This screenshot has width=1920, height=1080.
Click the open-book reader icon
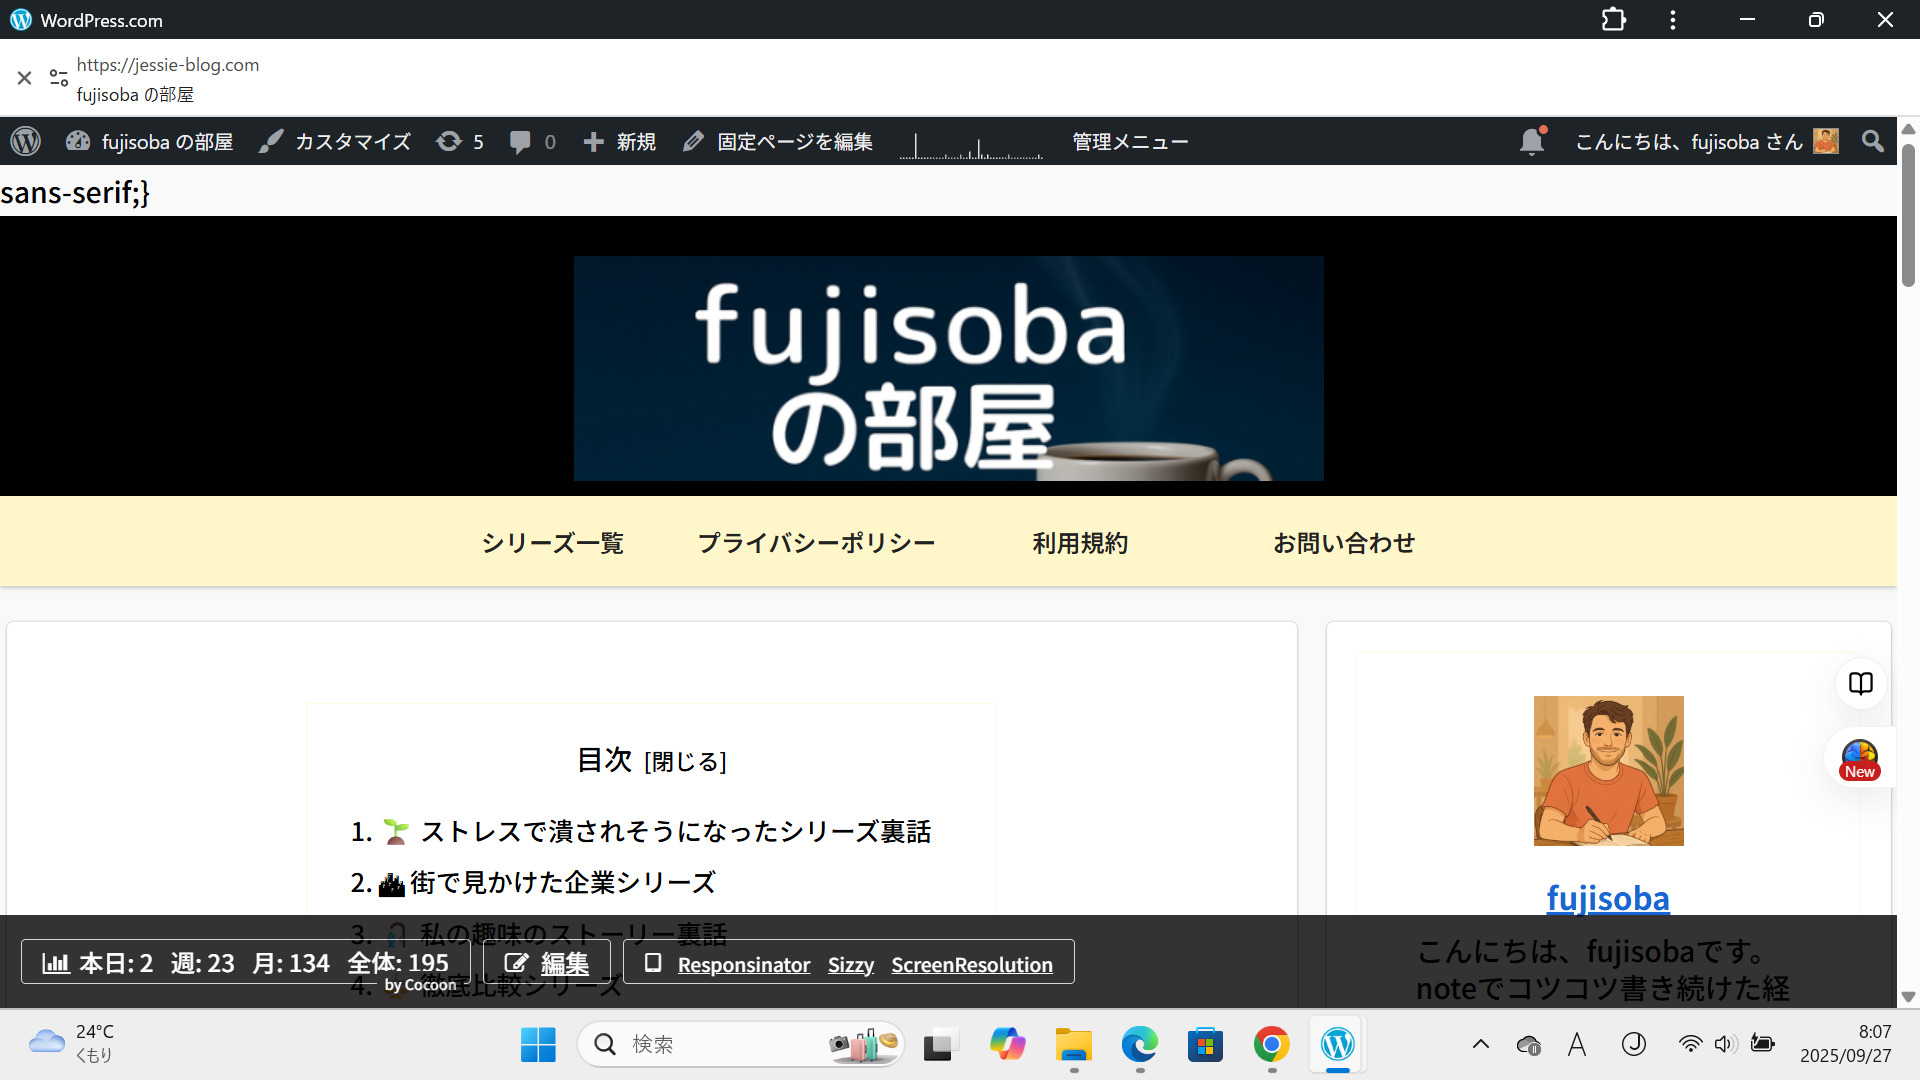1860,684
